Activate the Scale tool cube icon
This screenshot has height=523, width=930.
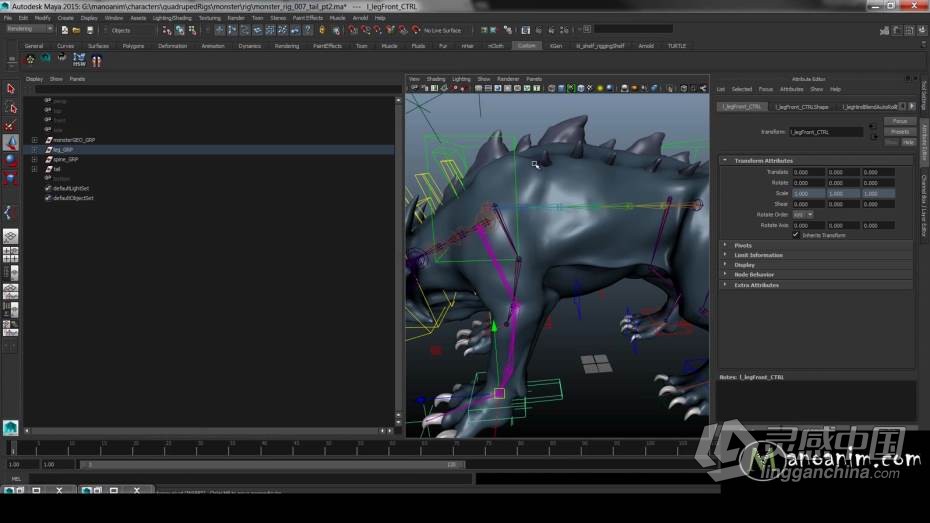(10, 178)
